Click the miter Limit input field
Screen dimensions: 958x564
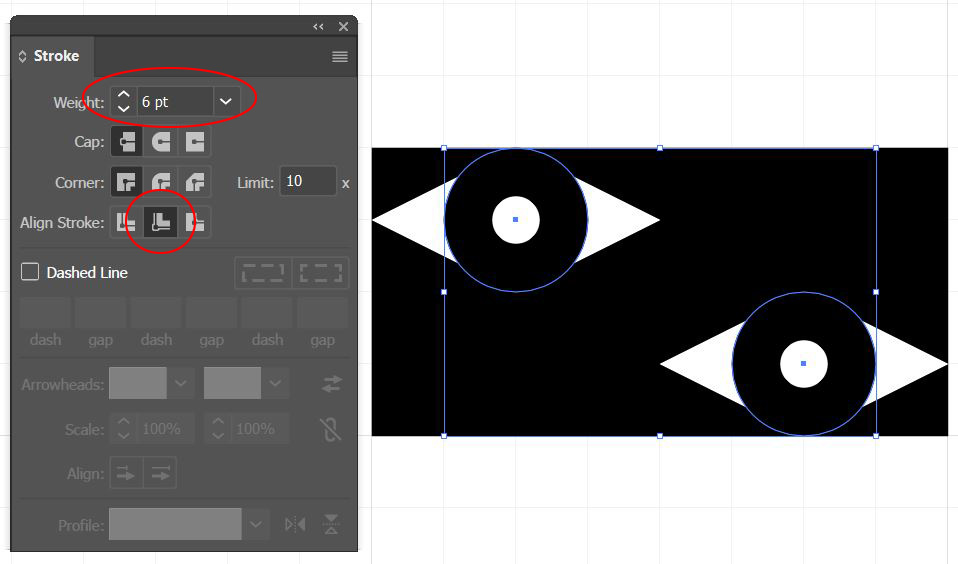pyautogui.click(x=307, y=182)
